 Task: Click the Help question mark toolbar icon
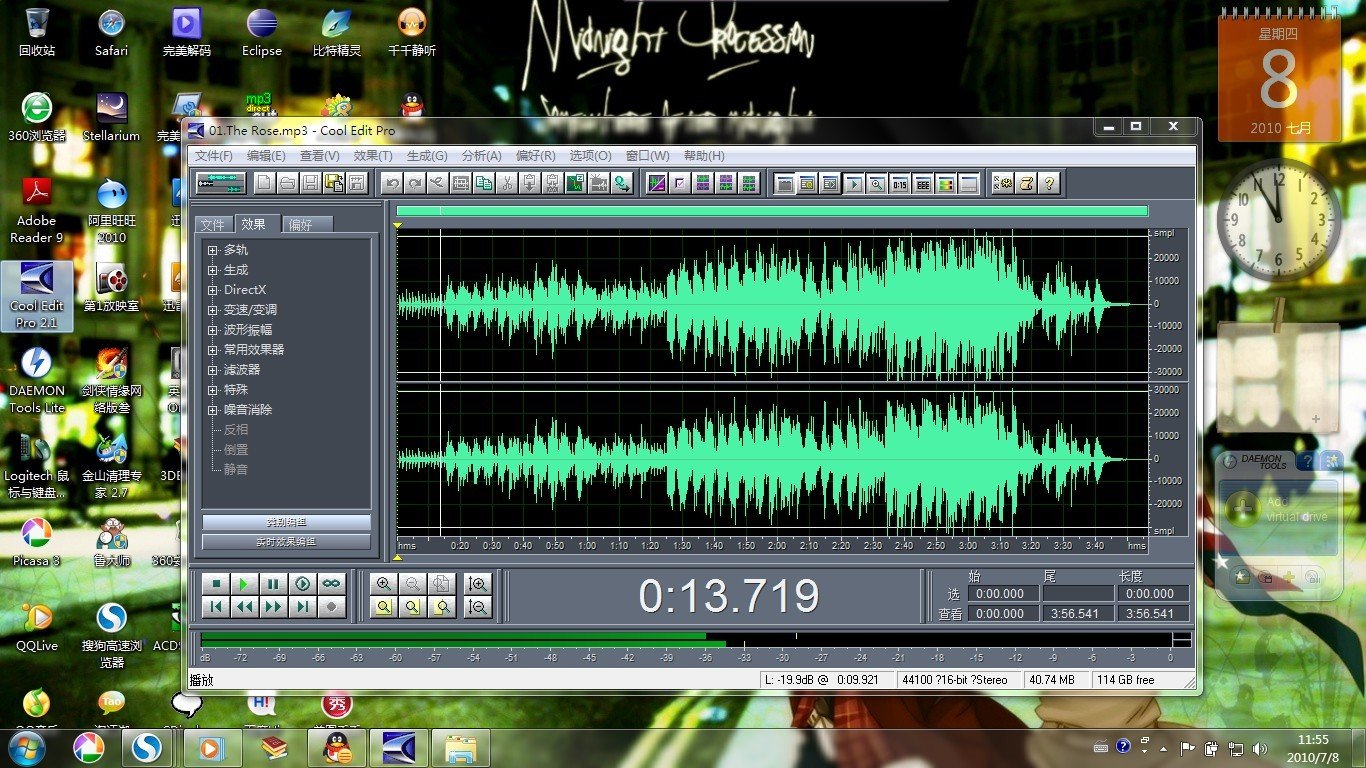(1048, 183)
